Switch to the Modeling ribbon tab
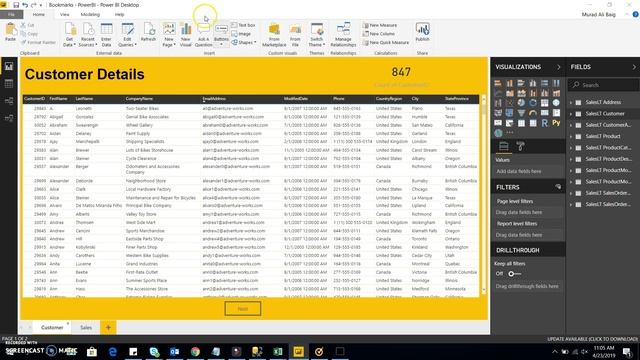This screenshot has height=360, width=640. pyautogui.click(x=90, y=14)
